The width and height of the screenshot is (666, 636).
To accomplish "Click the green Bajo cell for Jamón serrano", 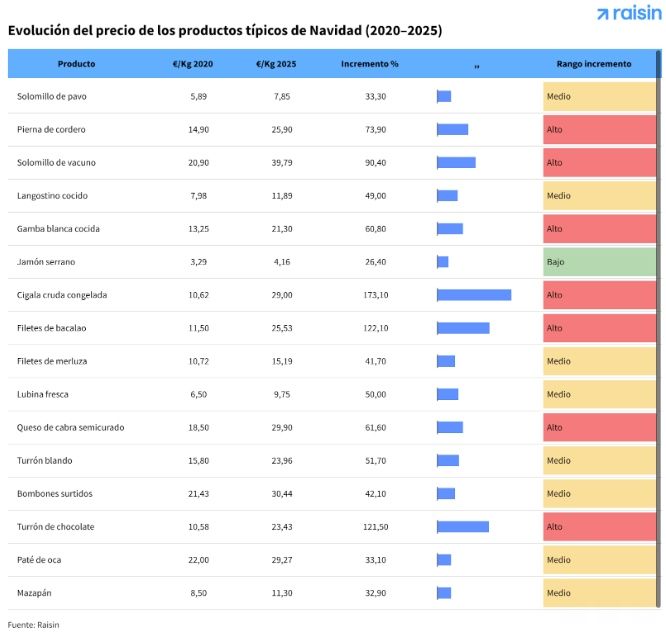I will point(599,262).
